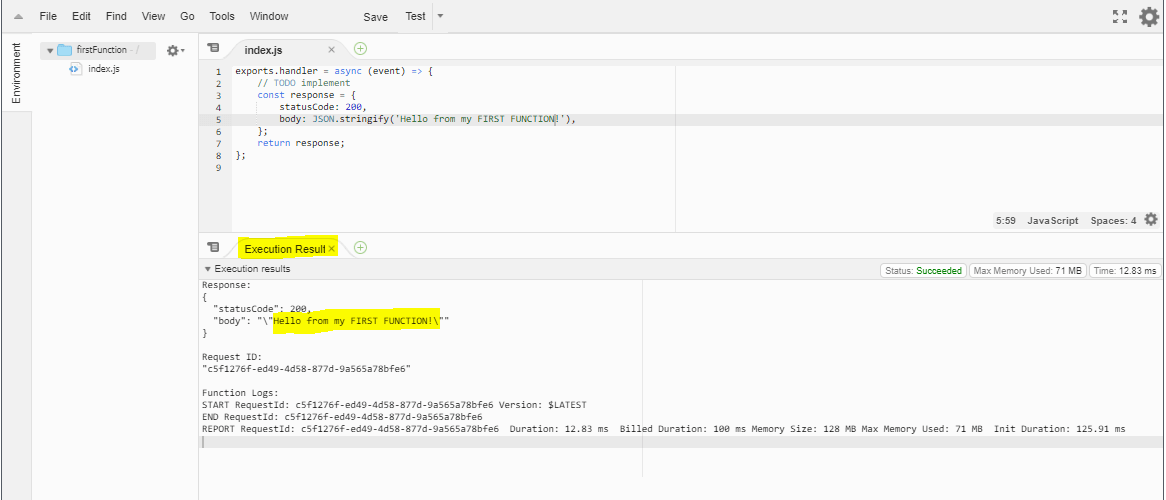The width and height of the screenshot is (1166, 500).
Task: Run the Test button
Action: [x=415, y=17]
